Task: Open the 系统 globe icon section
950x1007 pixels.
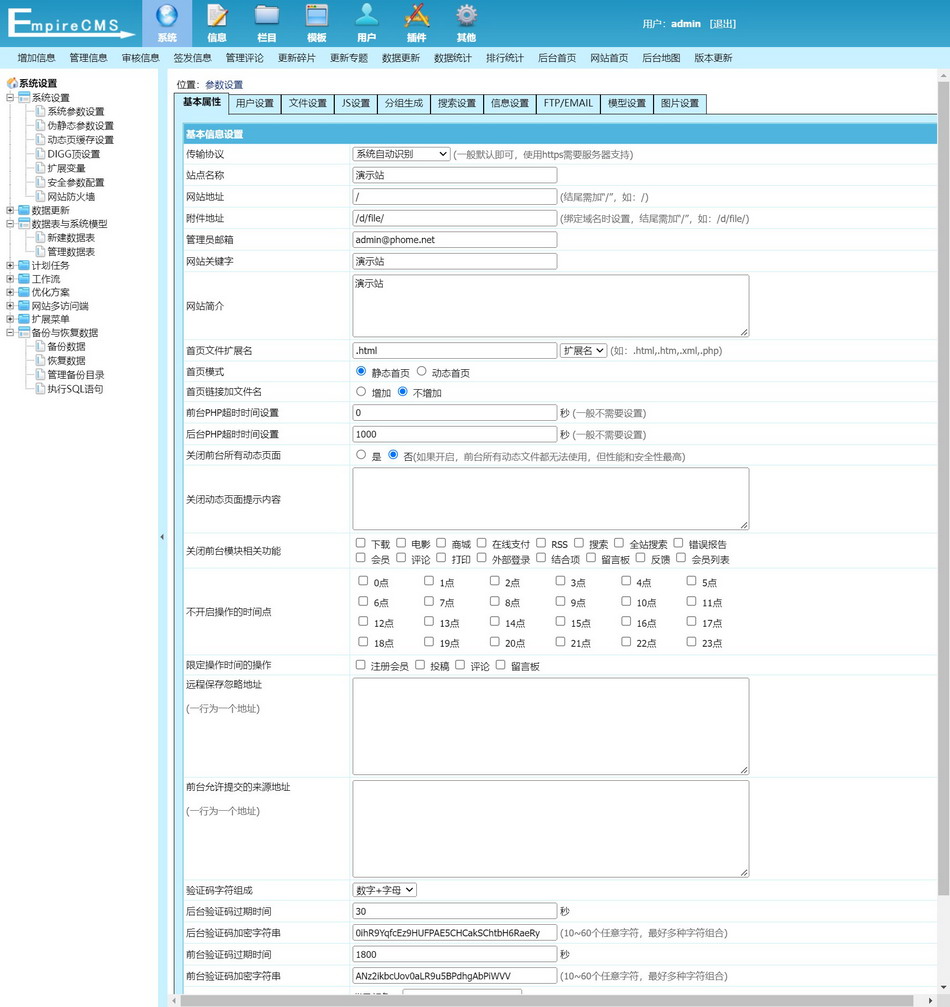Action: 167,23
